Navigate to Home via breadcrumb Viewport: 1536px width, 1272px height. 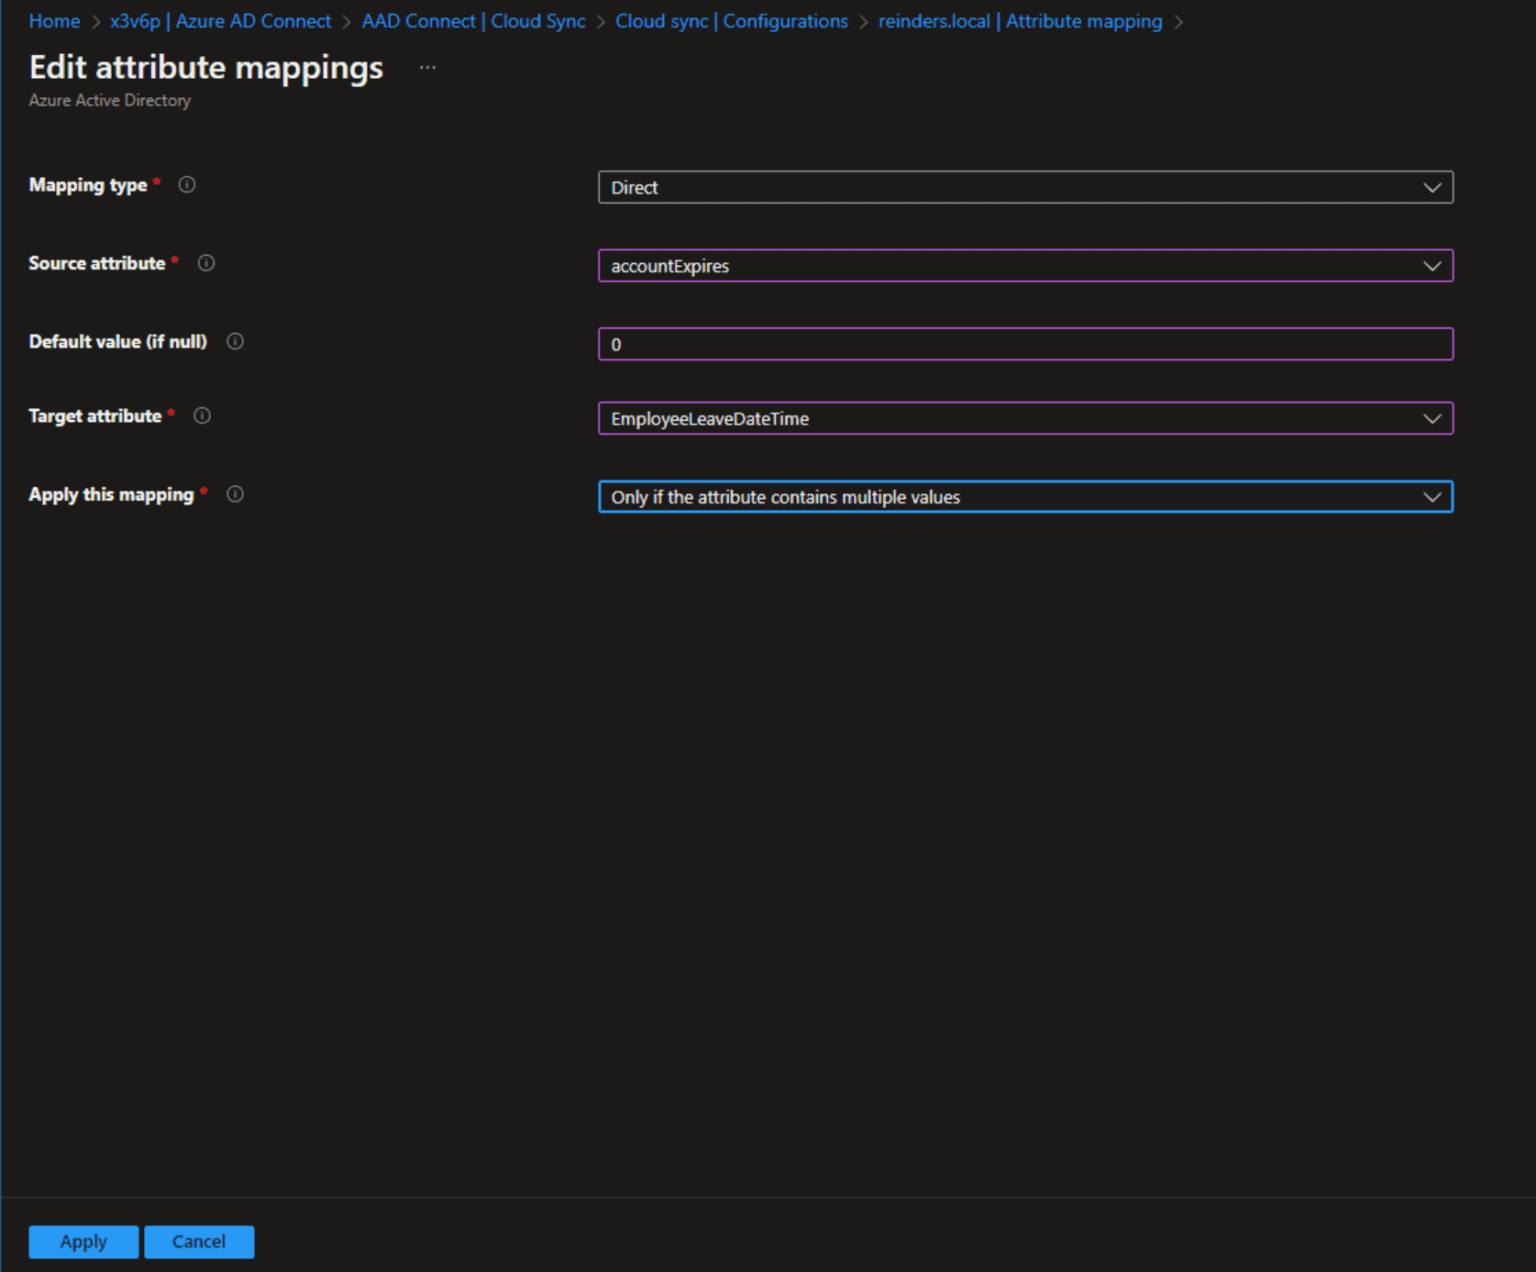[54, 21]
